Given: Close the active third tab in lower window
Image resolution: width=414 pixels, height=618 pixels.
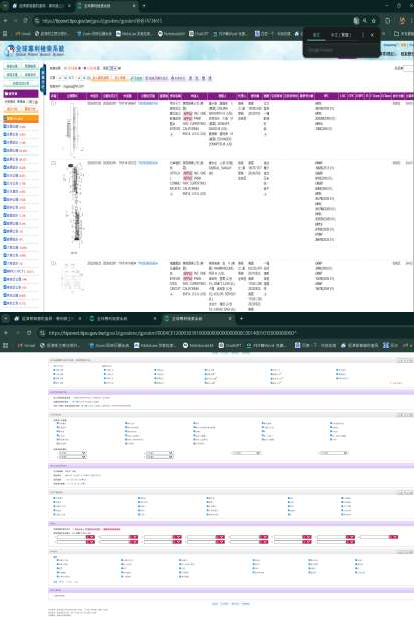Looking at the screenshot, I should (230, 318).
